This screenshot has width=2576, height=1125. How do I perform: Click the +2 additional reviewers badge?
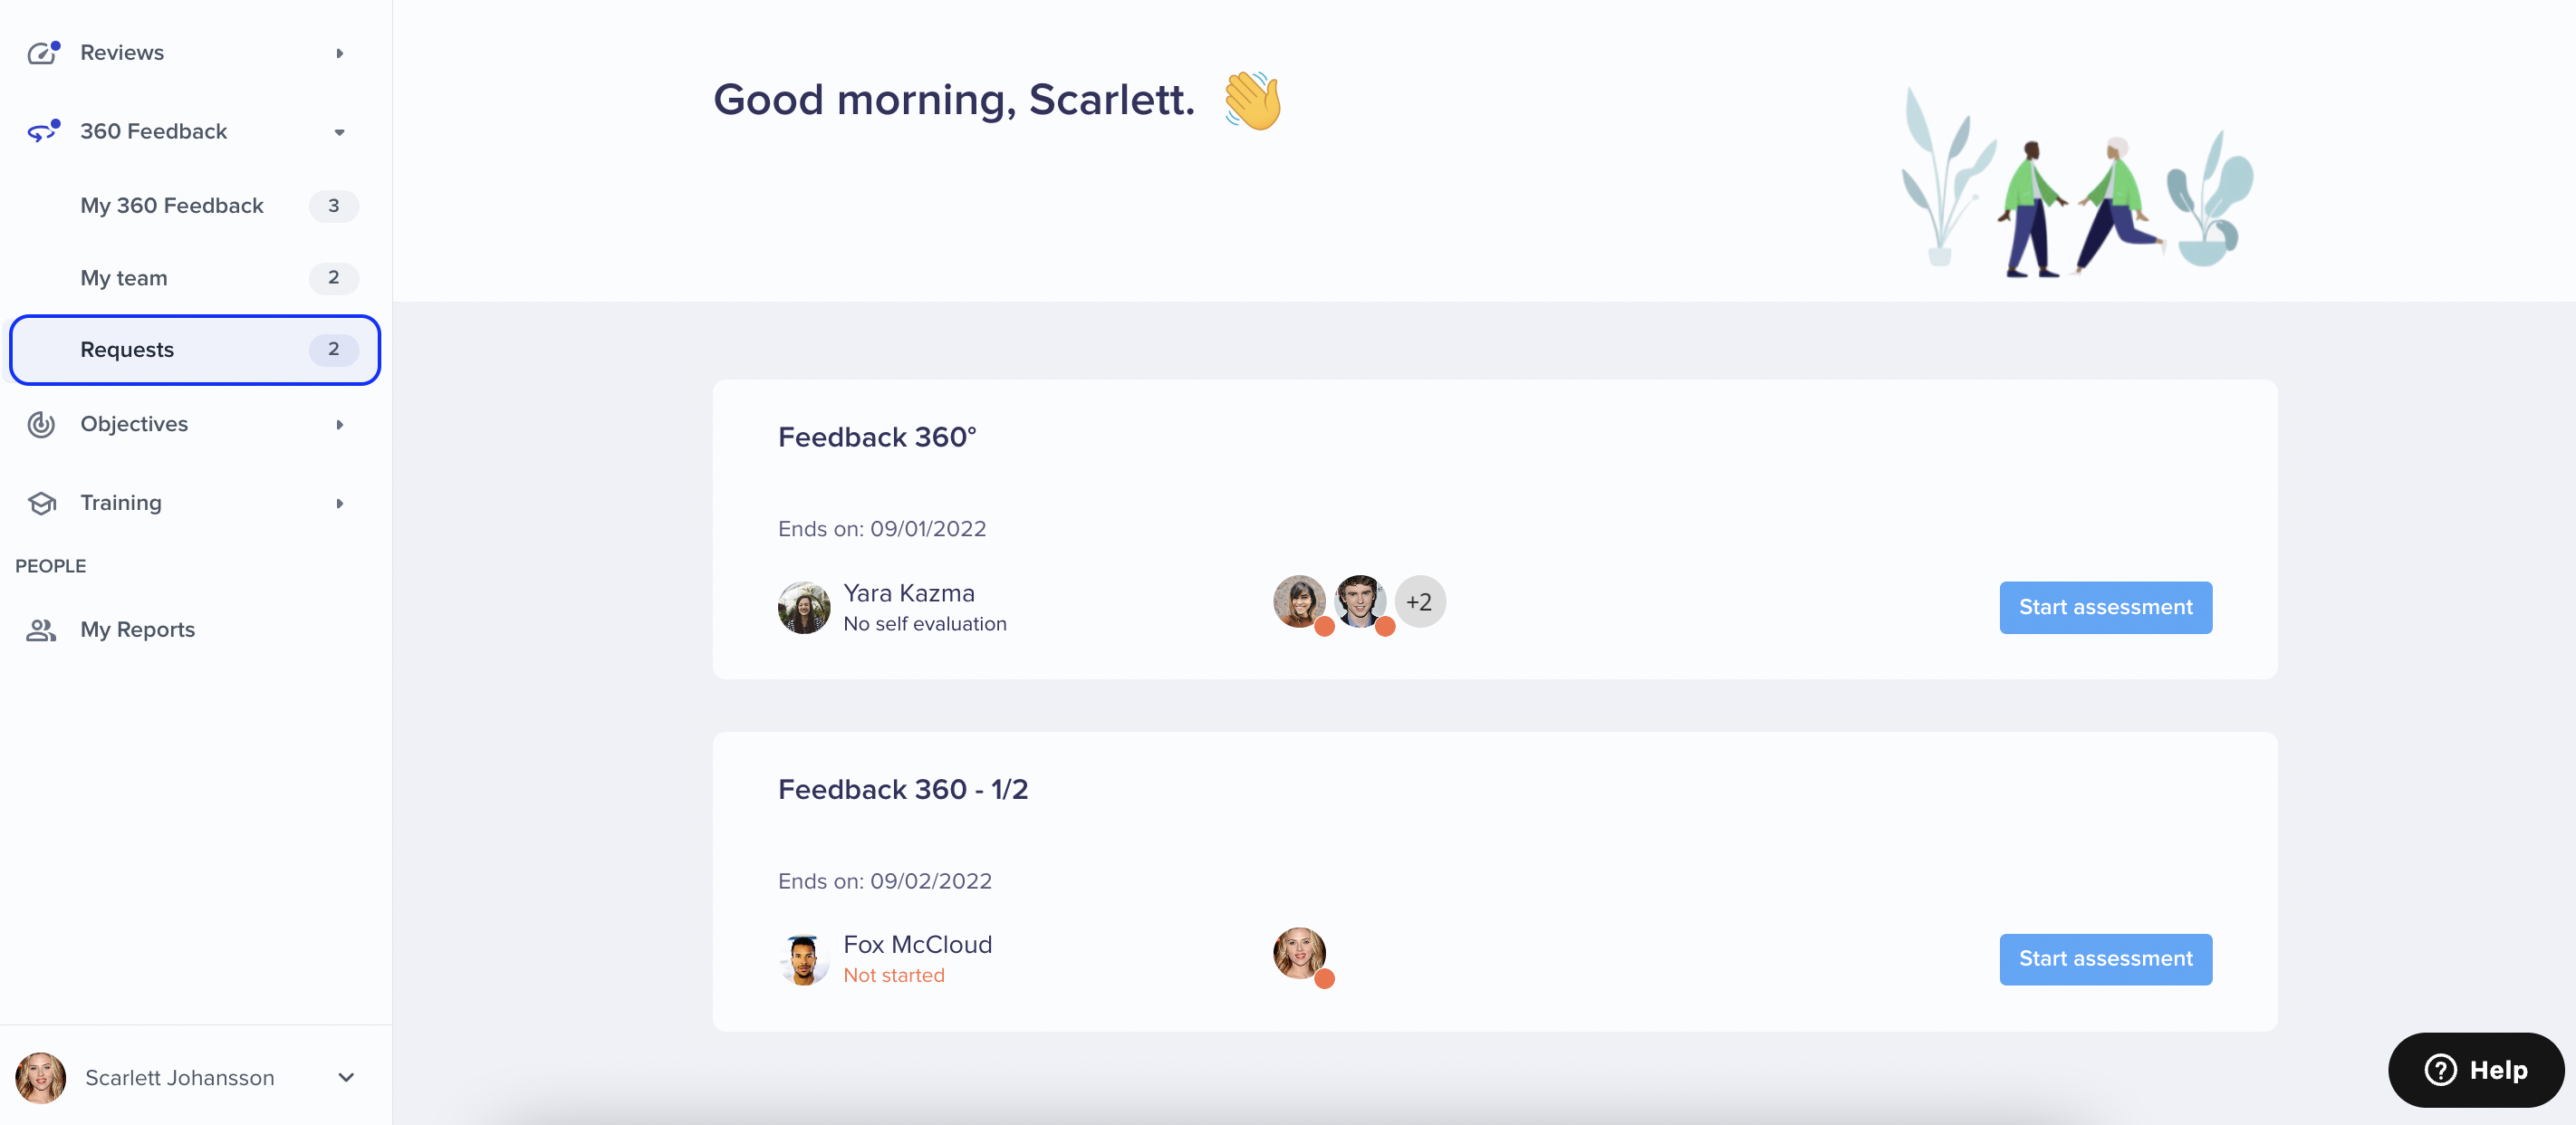click(1419, 602)
